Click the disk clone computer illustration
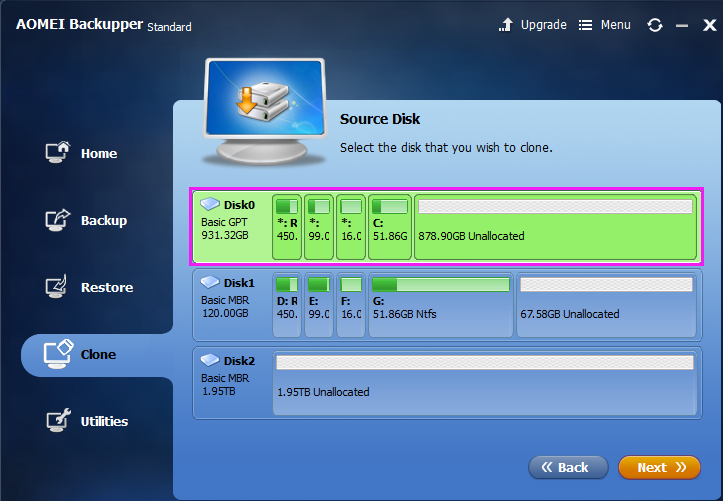This screenshot has width=723, height=501. pos(265,112)
